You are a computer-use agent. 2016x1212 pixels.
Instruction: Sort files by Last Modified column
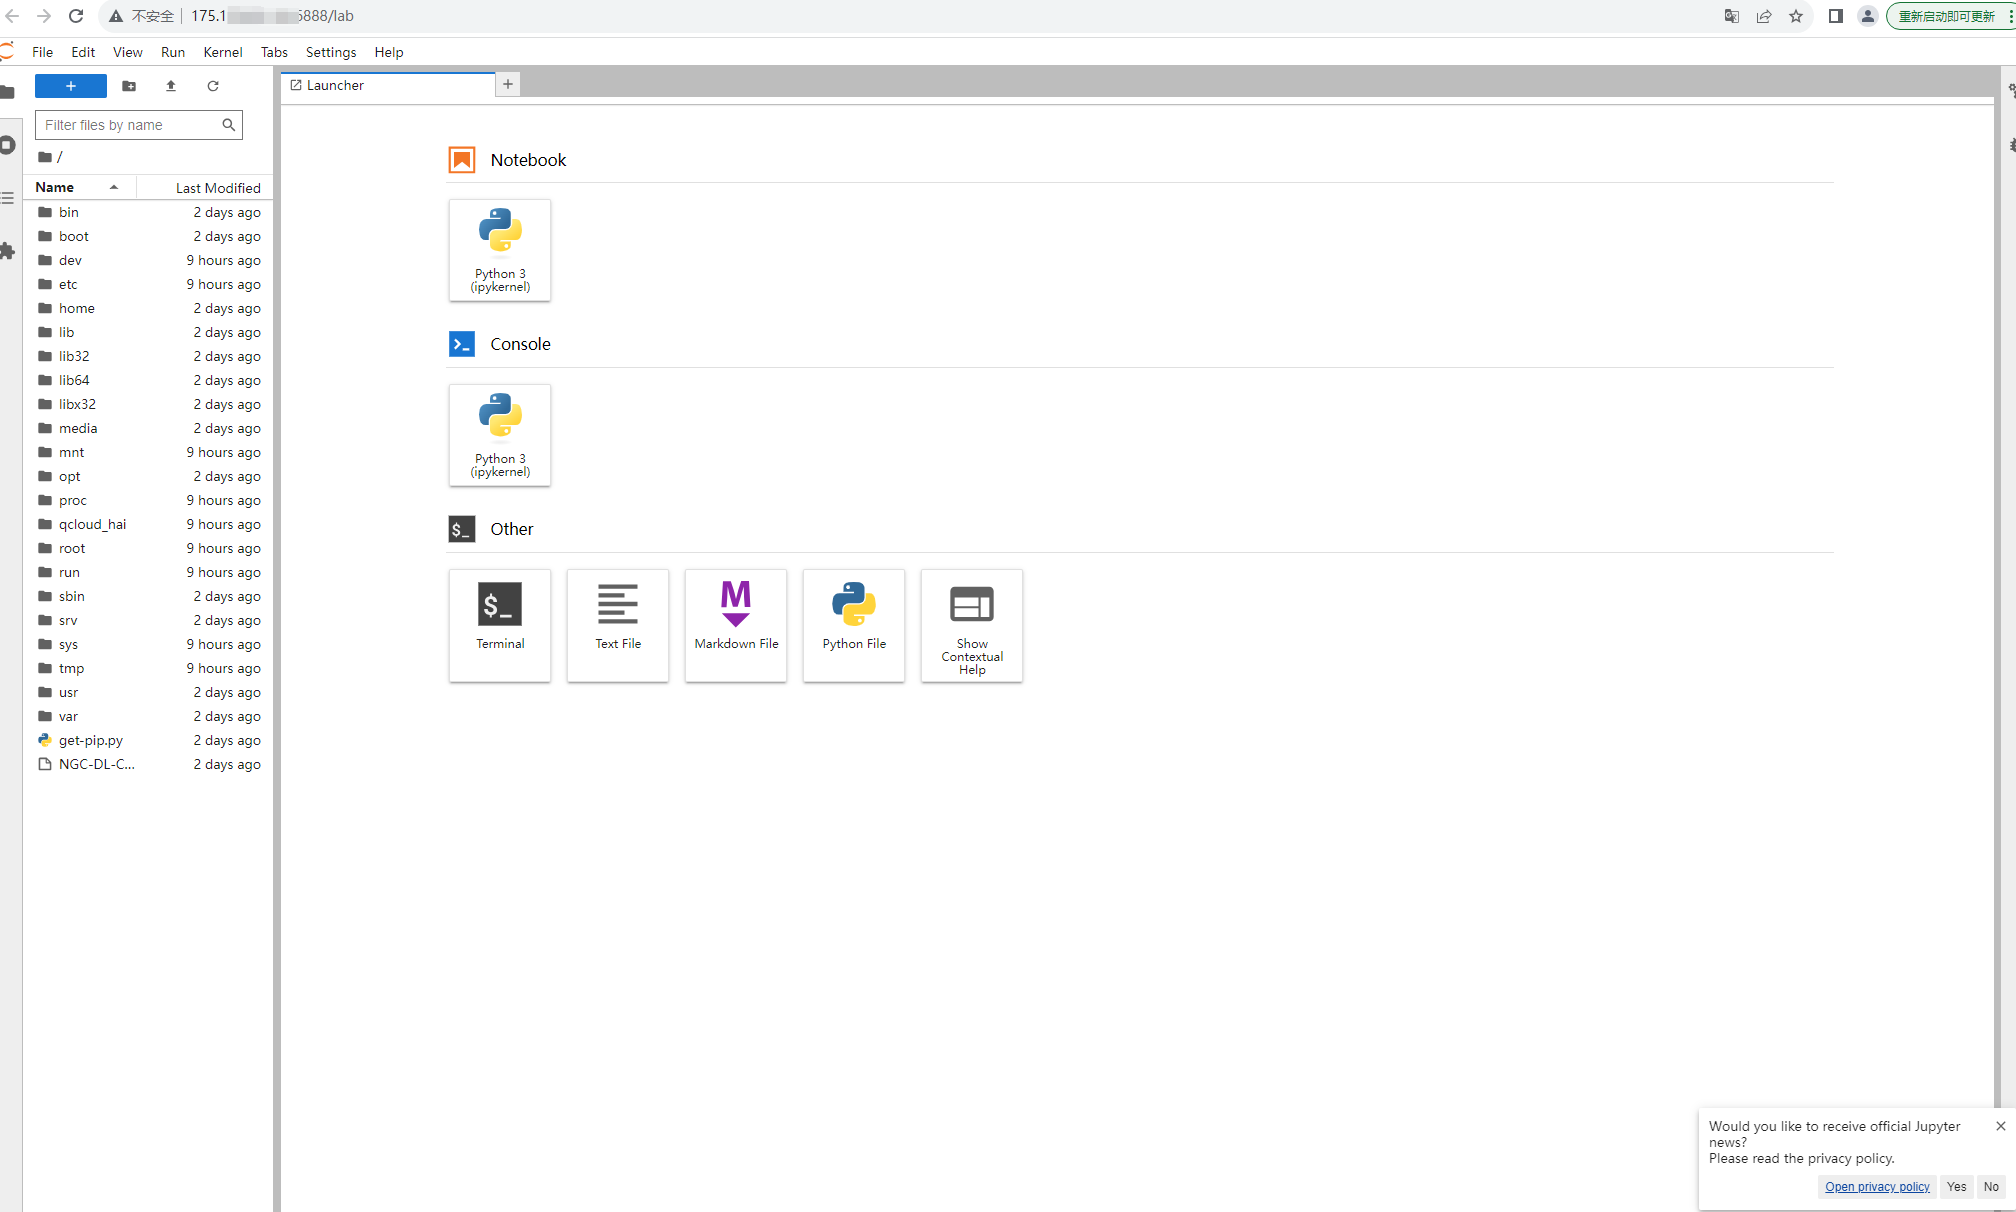(217, 188)
